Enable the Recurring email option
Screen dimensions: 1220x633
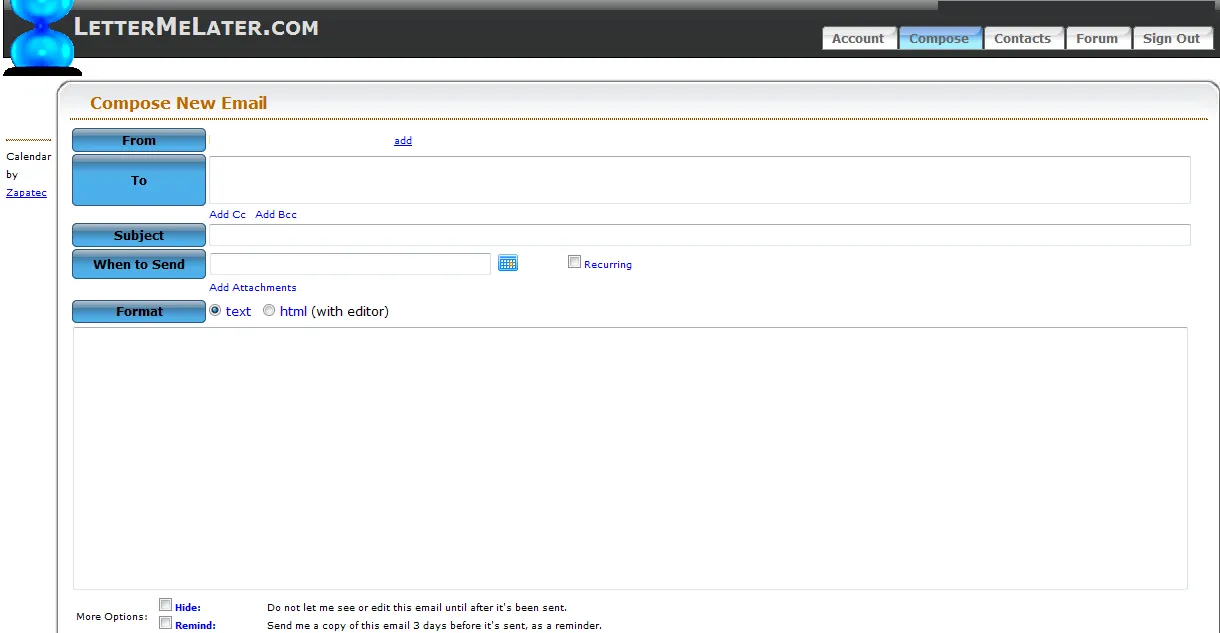[575, 261]
